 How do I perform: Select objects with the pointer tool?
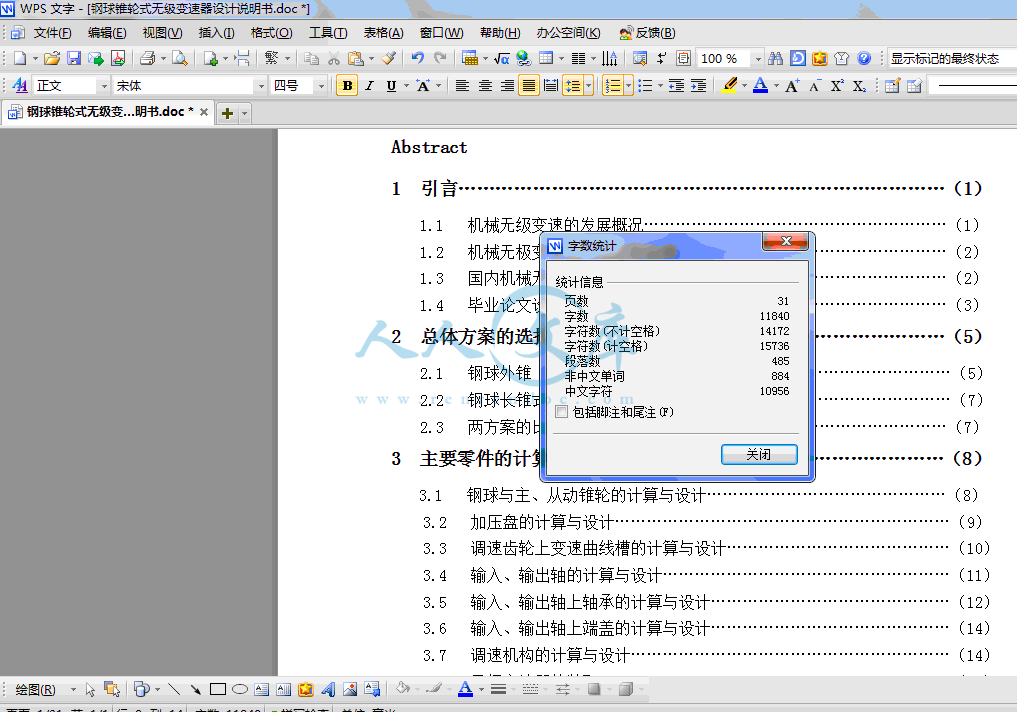click(x=90, y=689)
